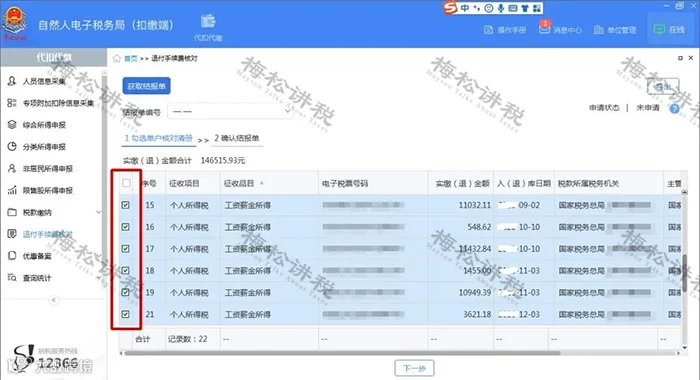Click the table horizontal scrollbar
Viewport: 700px width, 380px height.
pos(342,353)
